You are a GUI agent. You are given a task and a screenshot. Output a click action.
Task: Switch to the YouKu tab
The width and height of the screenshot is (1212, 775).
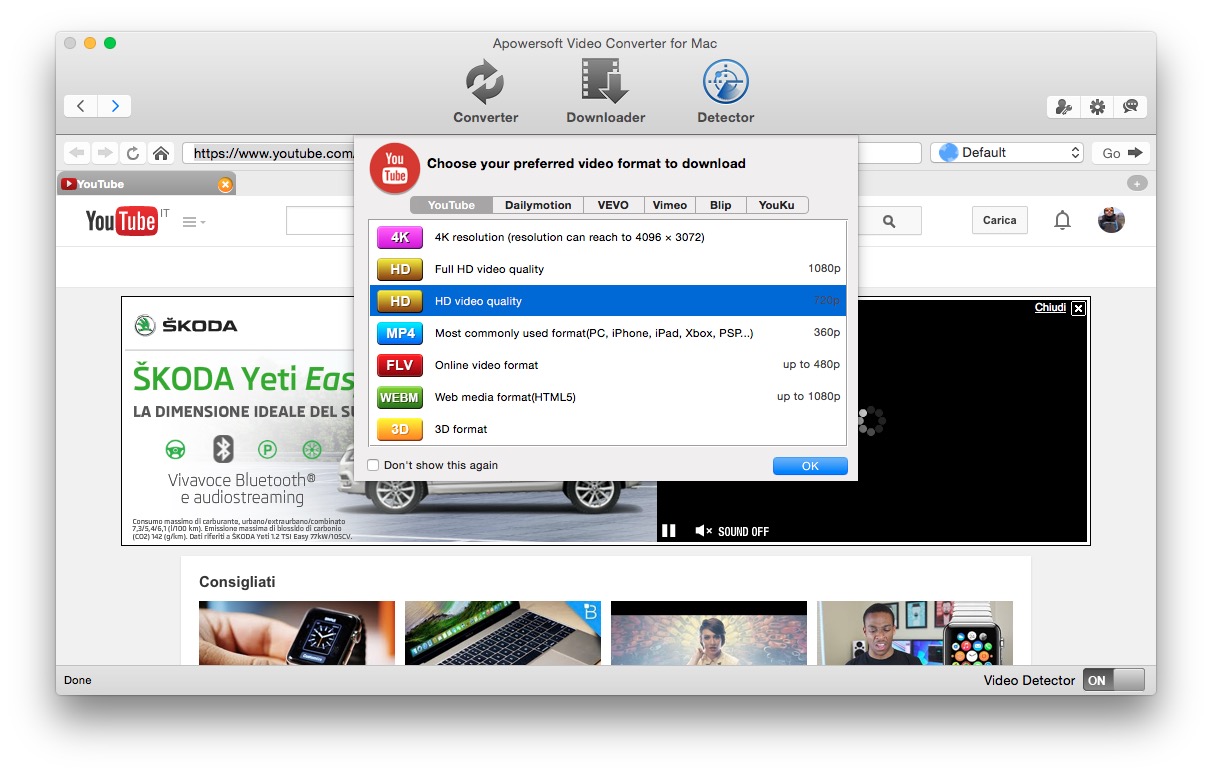[777, 205]
